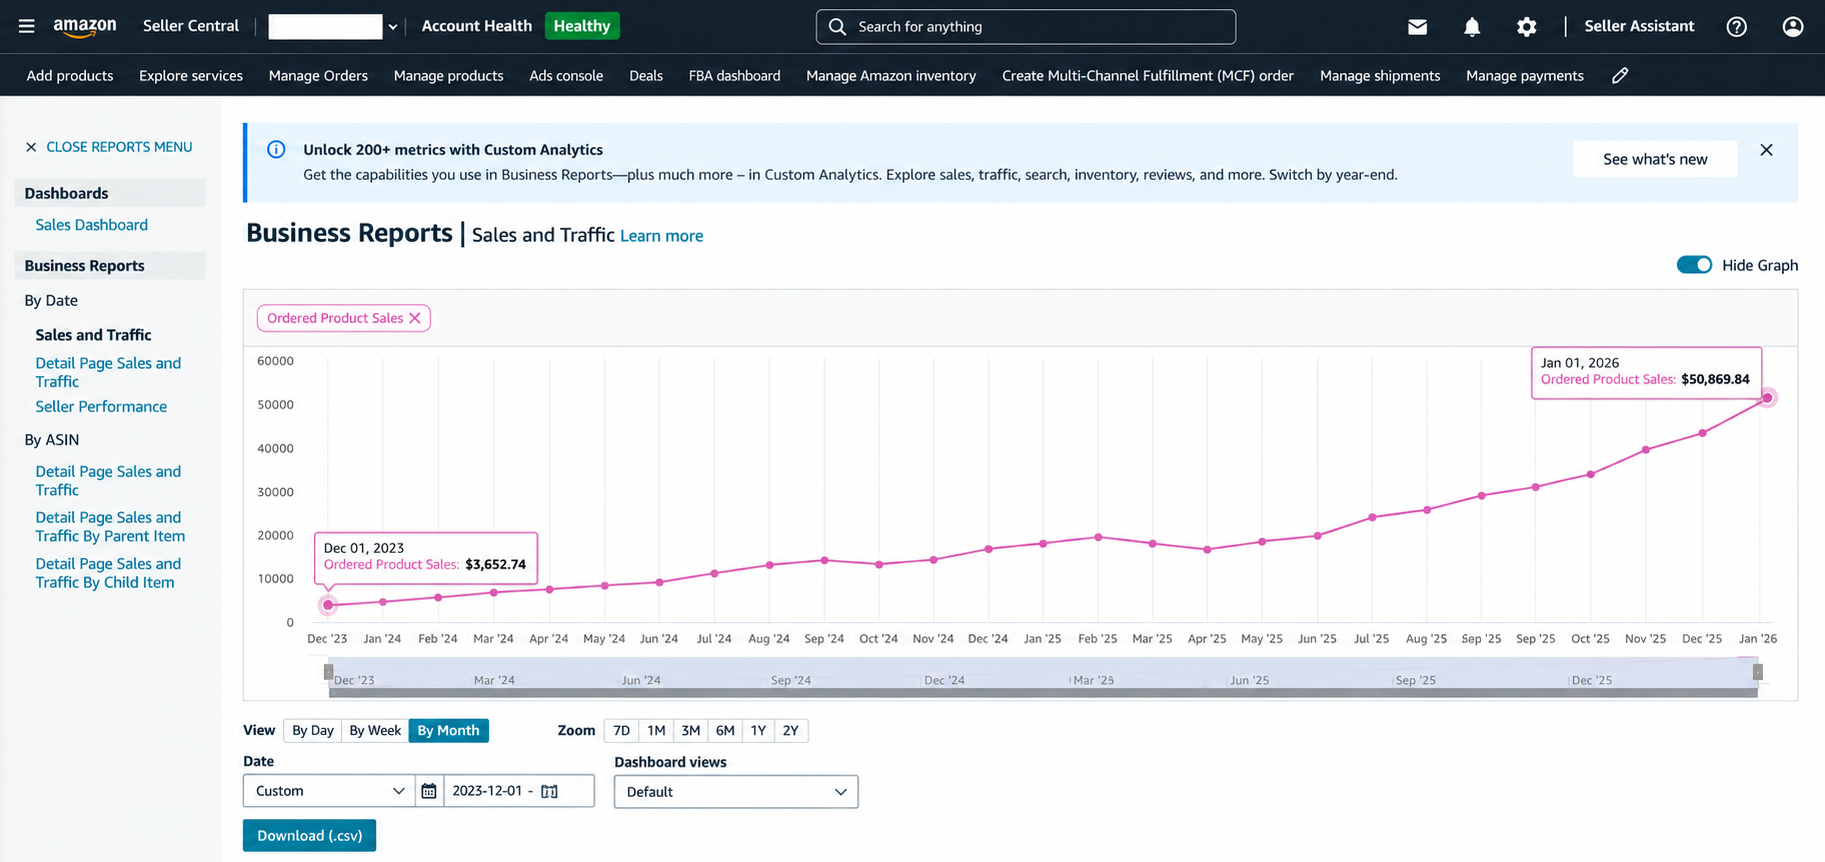Click the info icon in the banner
Viewport: 1825px width, 862px height.
pyautogui.click(x=276, y=150)
